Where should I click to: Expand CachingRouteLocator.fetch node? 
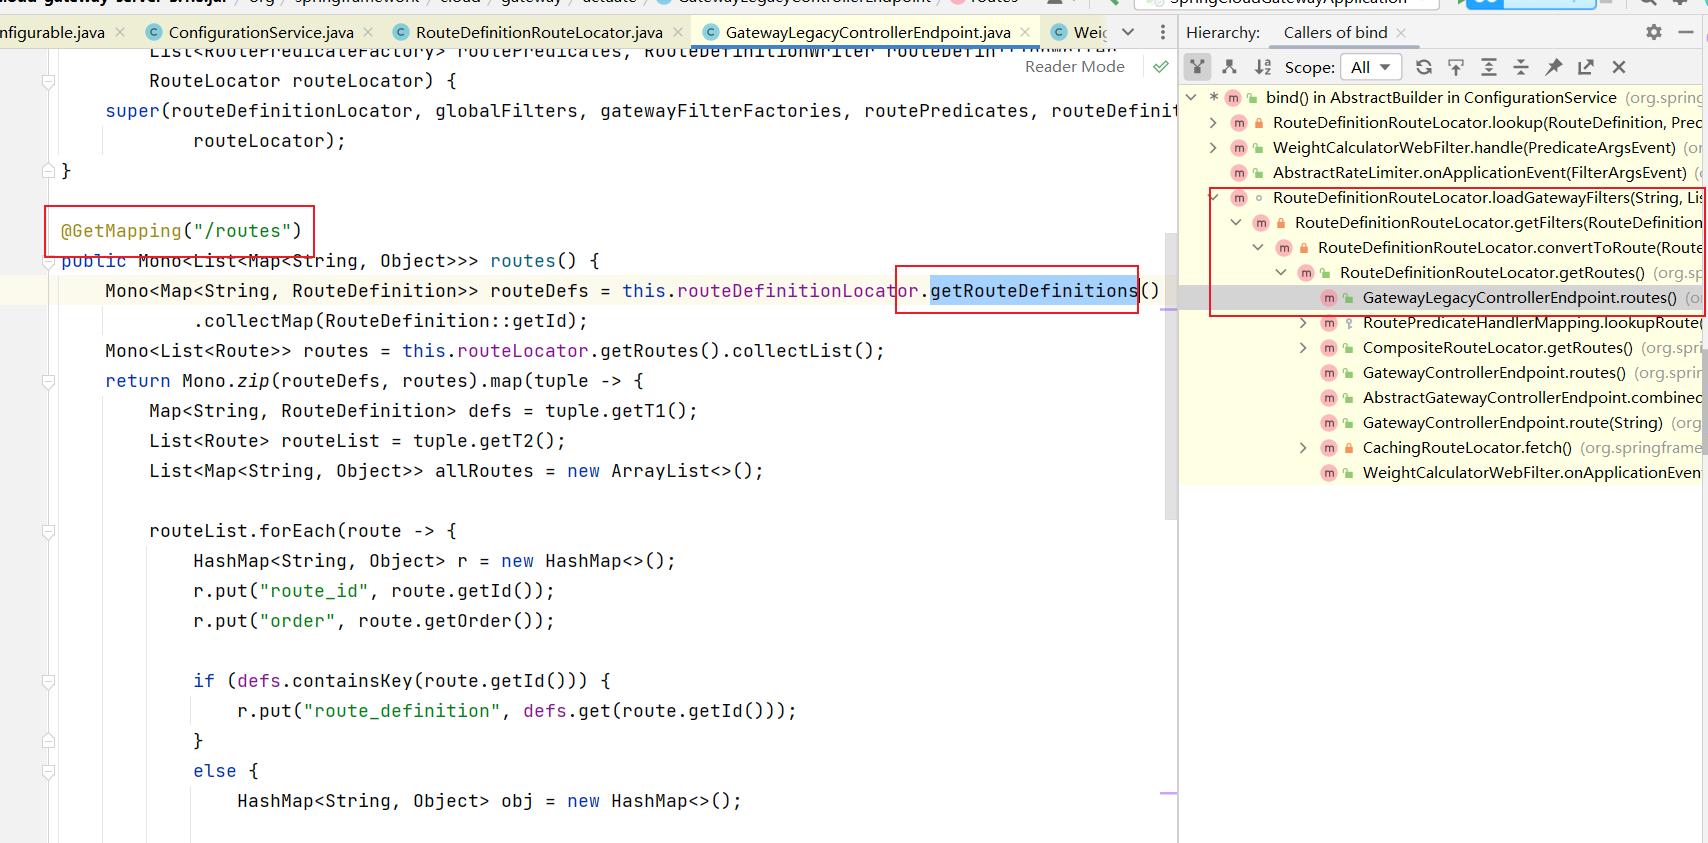(1303, 447)
